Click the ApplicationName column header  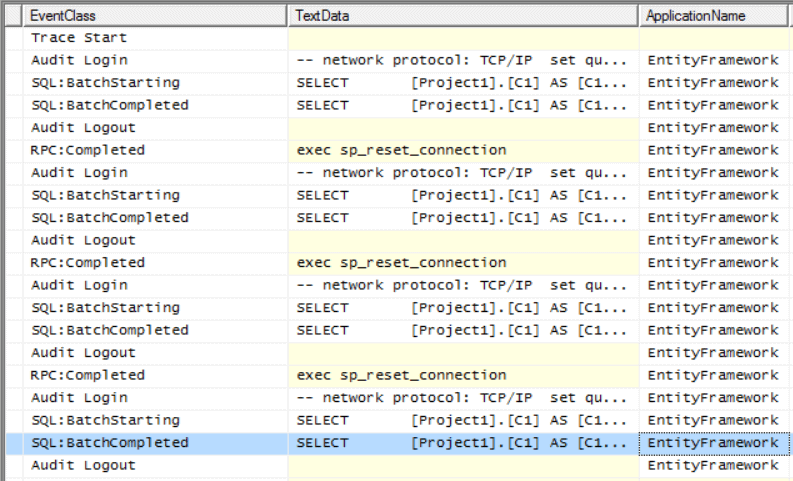tap(714, 16)
